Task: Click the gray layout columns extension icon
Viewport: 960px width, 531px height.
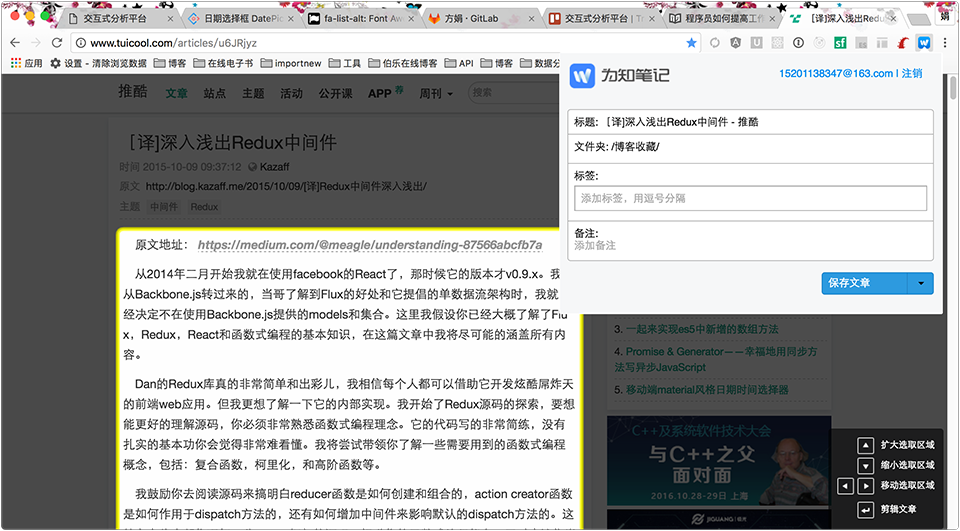Action: point(882,43)
